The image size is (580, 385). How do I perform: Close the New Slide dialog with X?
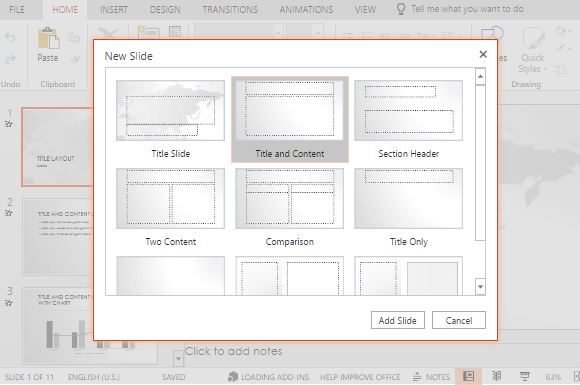point(483,54)
